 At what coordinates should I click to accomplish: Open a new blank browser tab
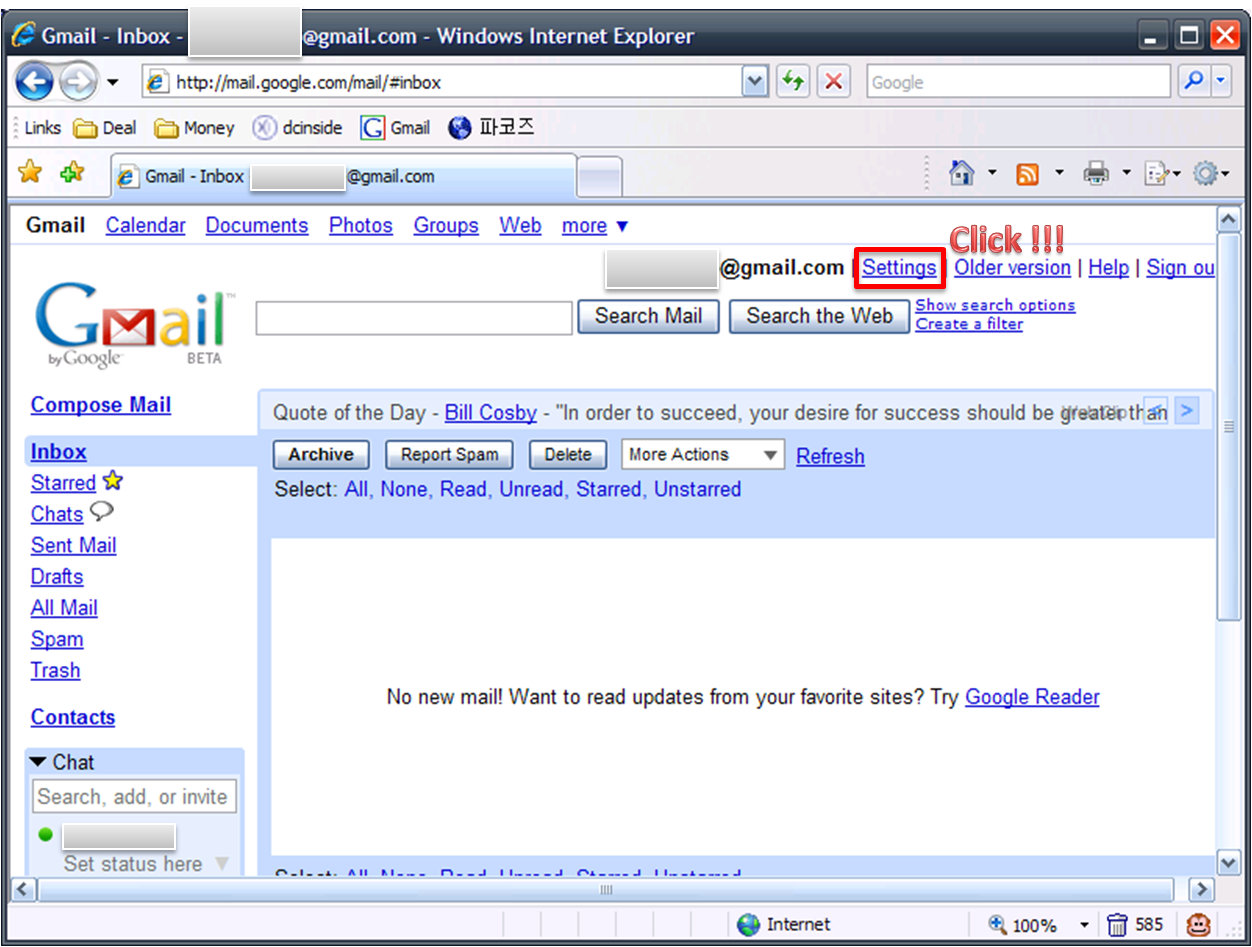(x=600, y=178)
